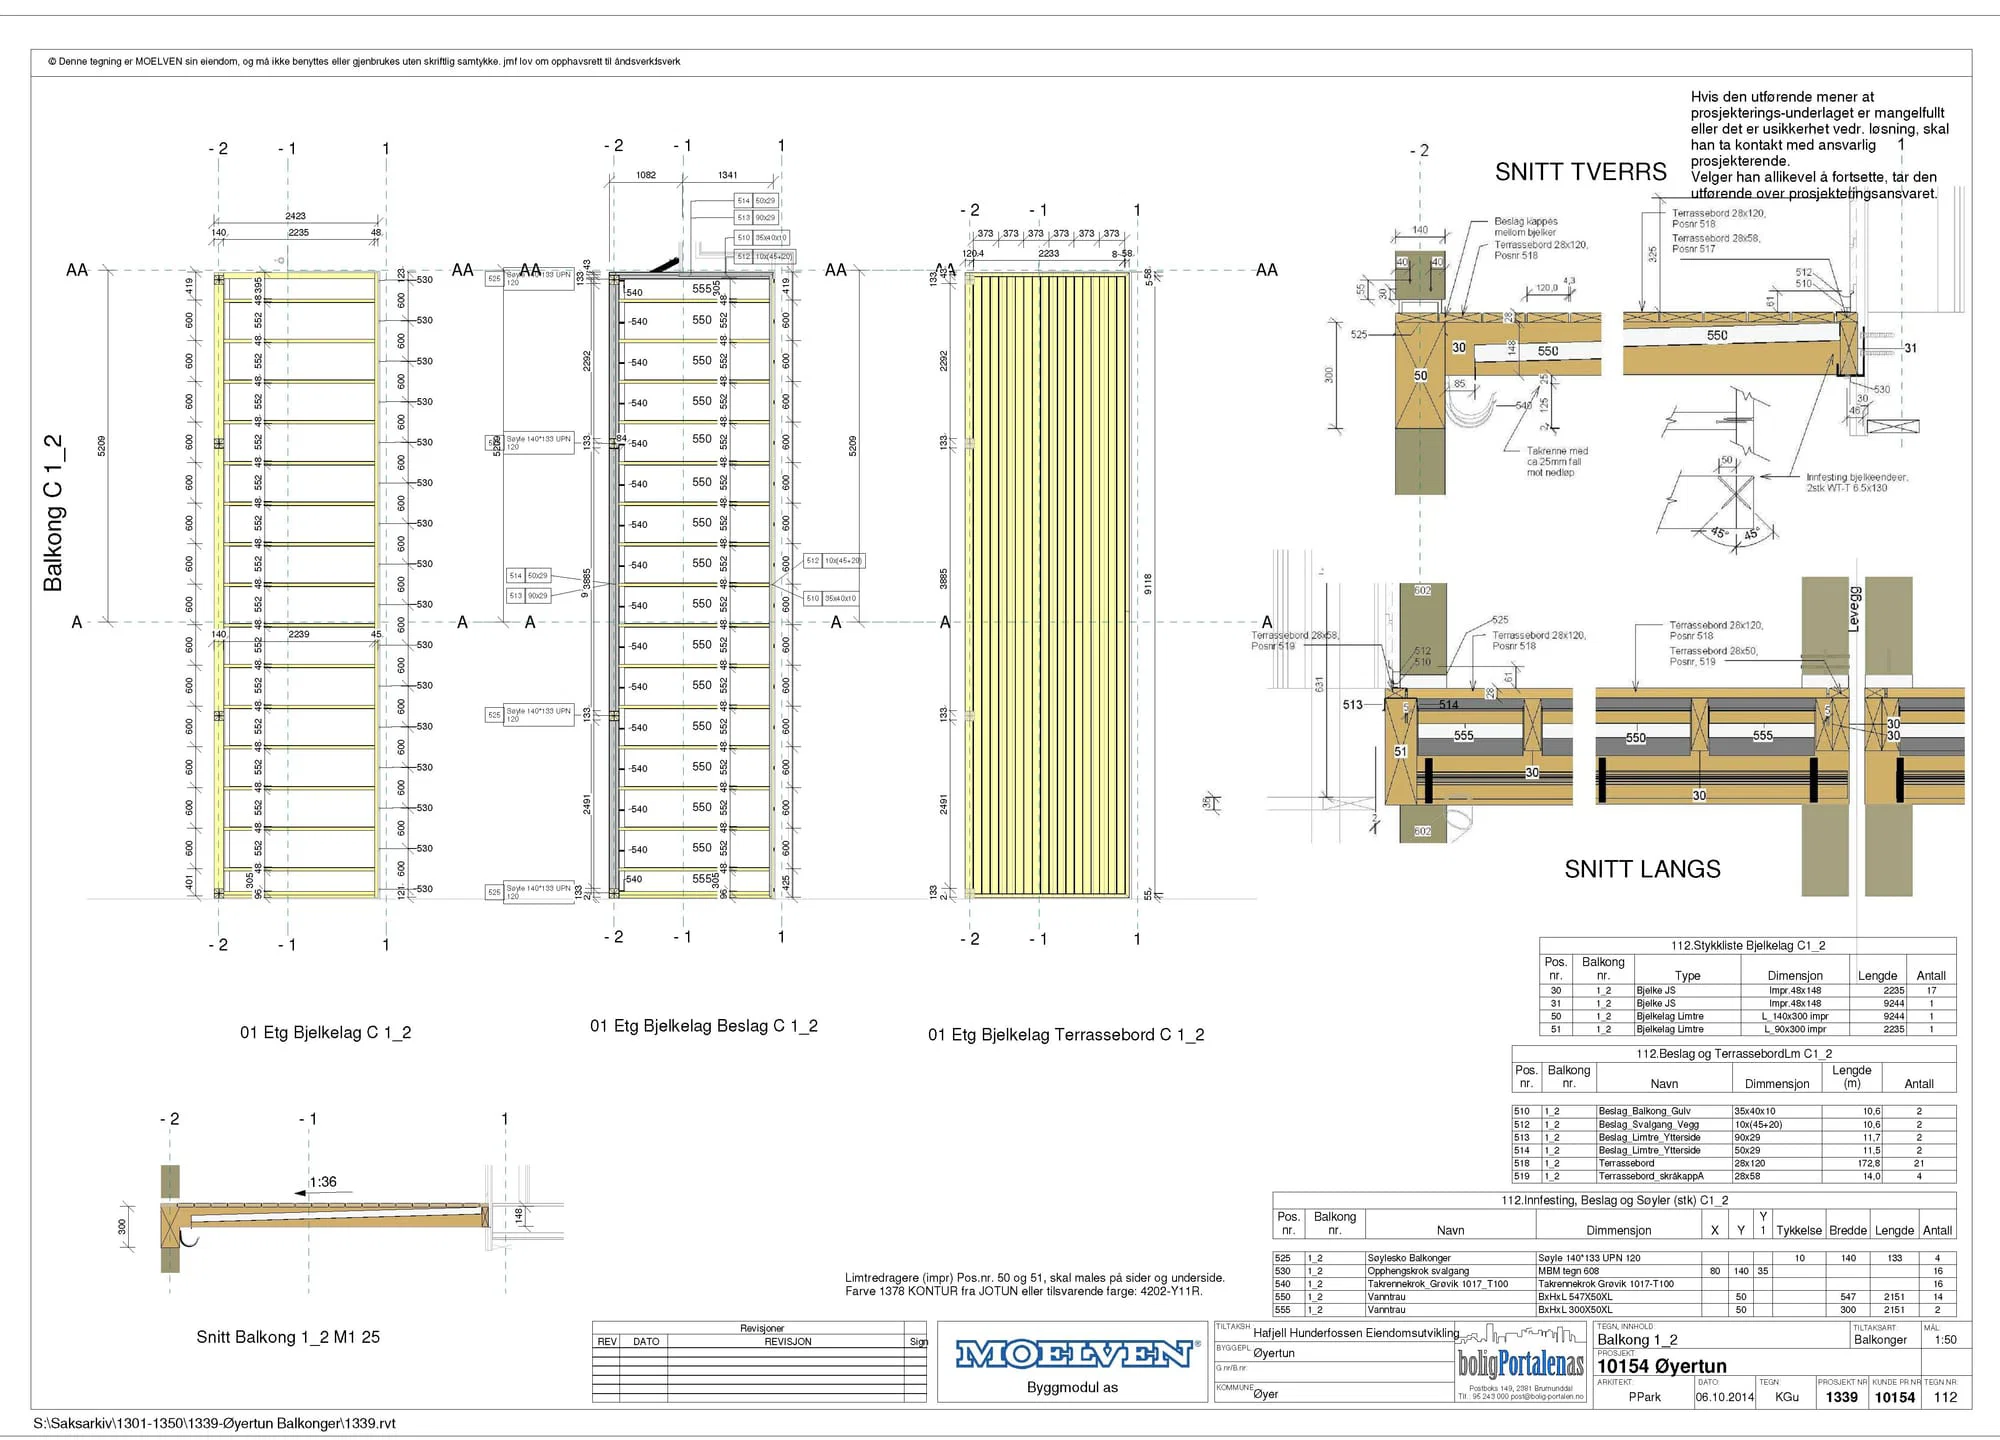Select the date "06.10.2014"
Screen dimensions: 2000x1440
[1725, 1397]
